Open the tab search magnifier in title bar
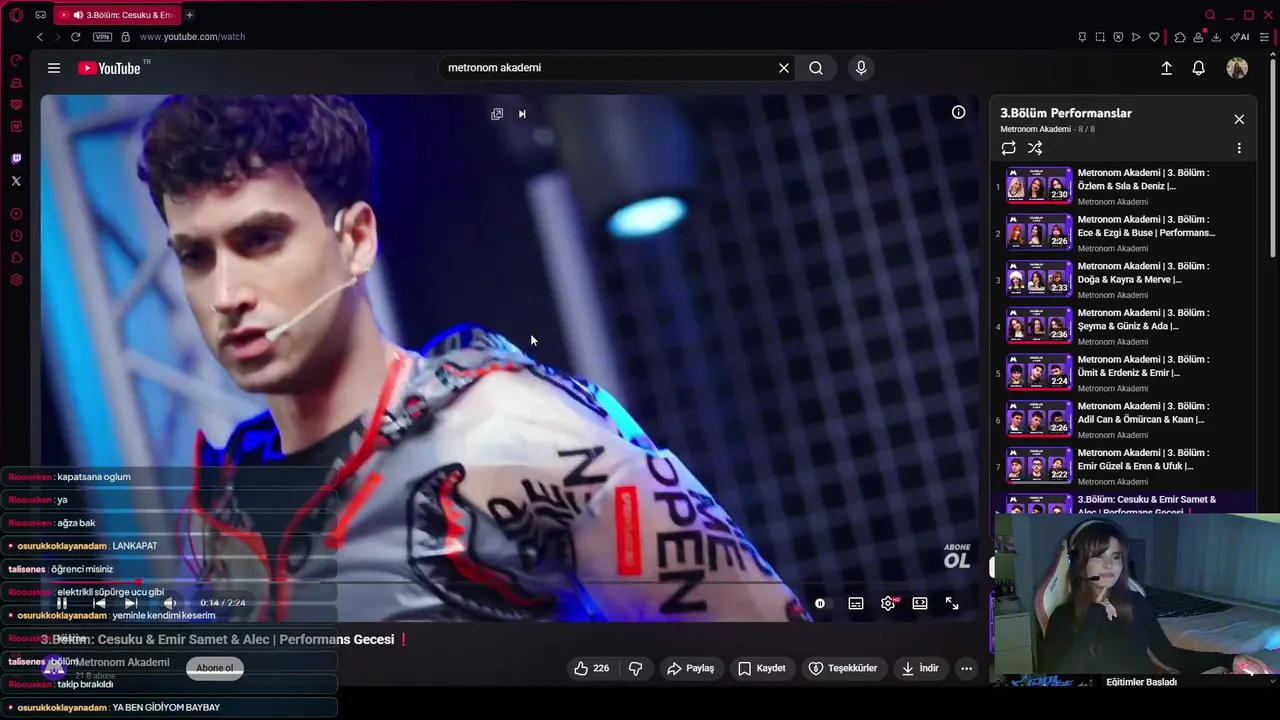Image resolution: width=1280 pixels, height=720 pixels. click(1210, 15)
